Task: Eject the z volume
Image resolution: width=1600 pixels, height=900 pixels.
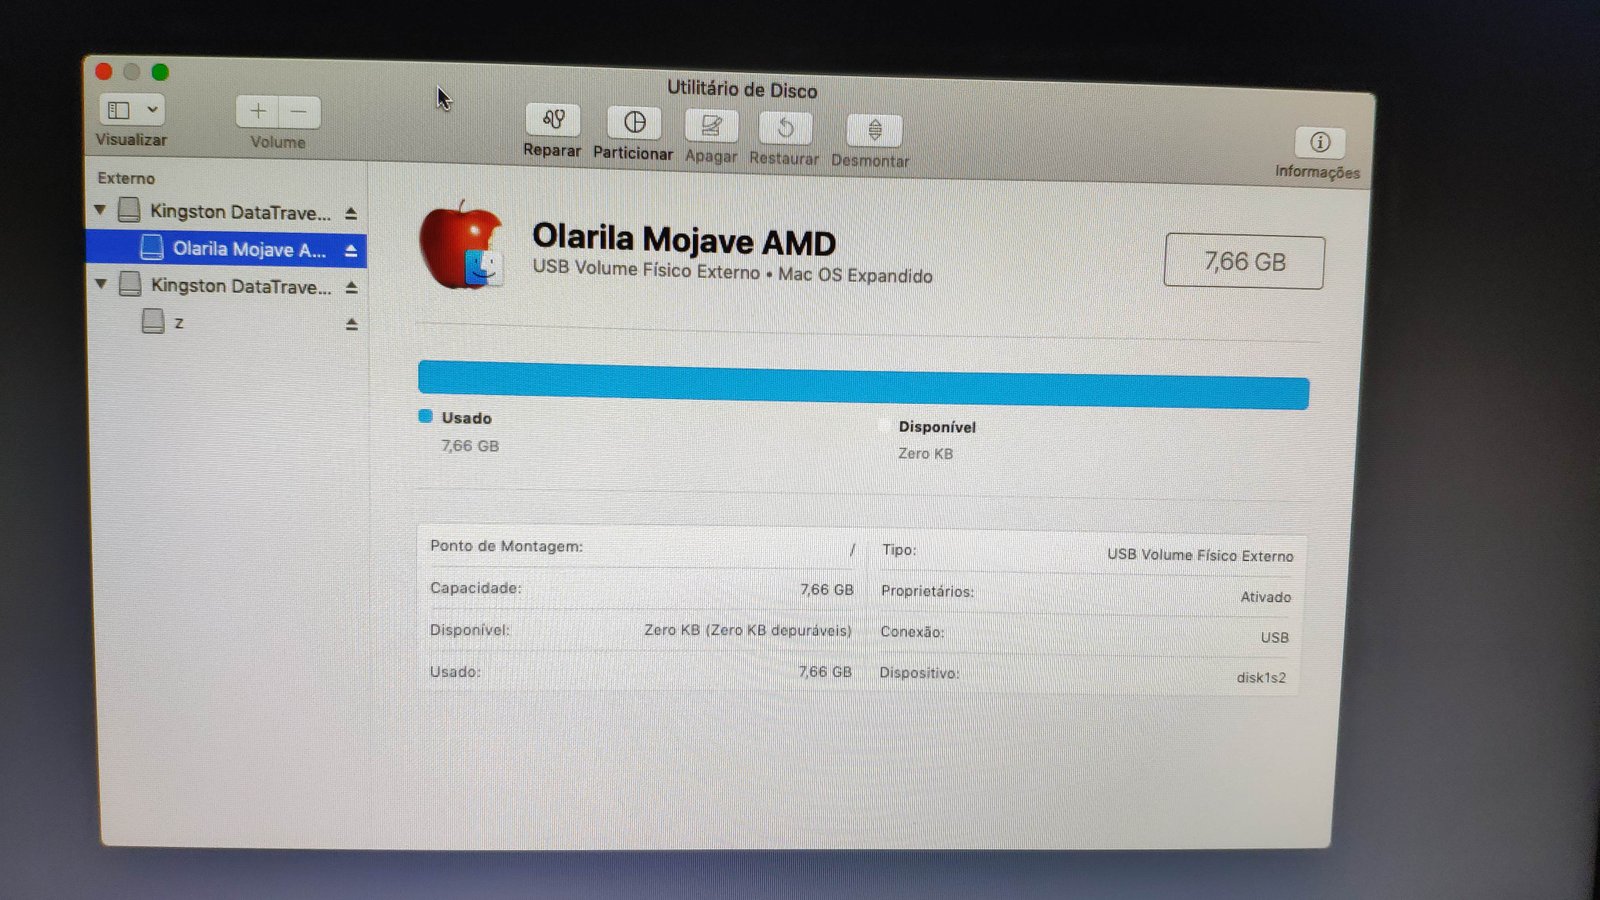Action: pos(352,324)
